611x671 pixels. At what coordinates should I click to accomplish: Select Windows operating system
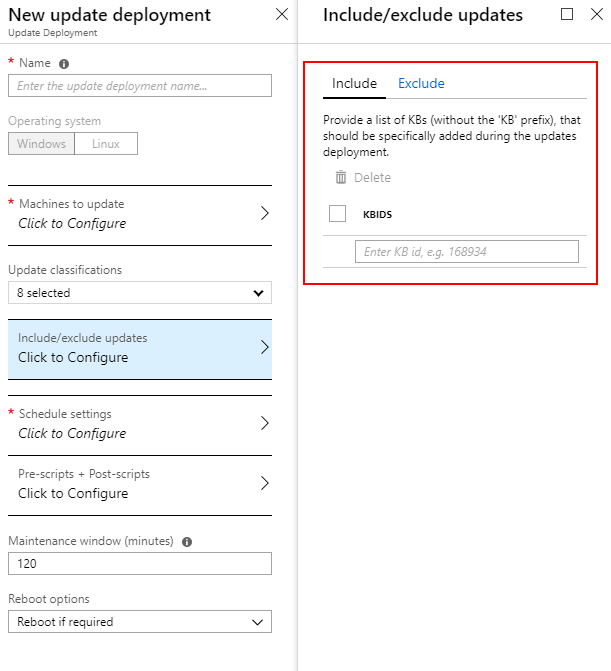click(x=42, y=144)
